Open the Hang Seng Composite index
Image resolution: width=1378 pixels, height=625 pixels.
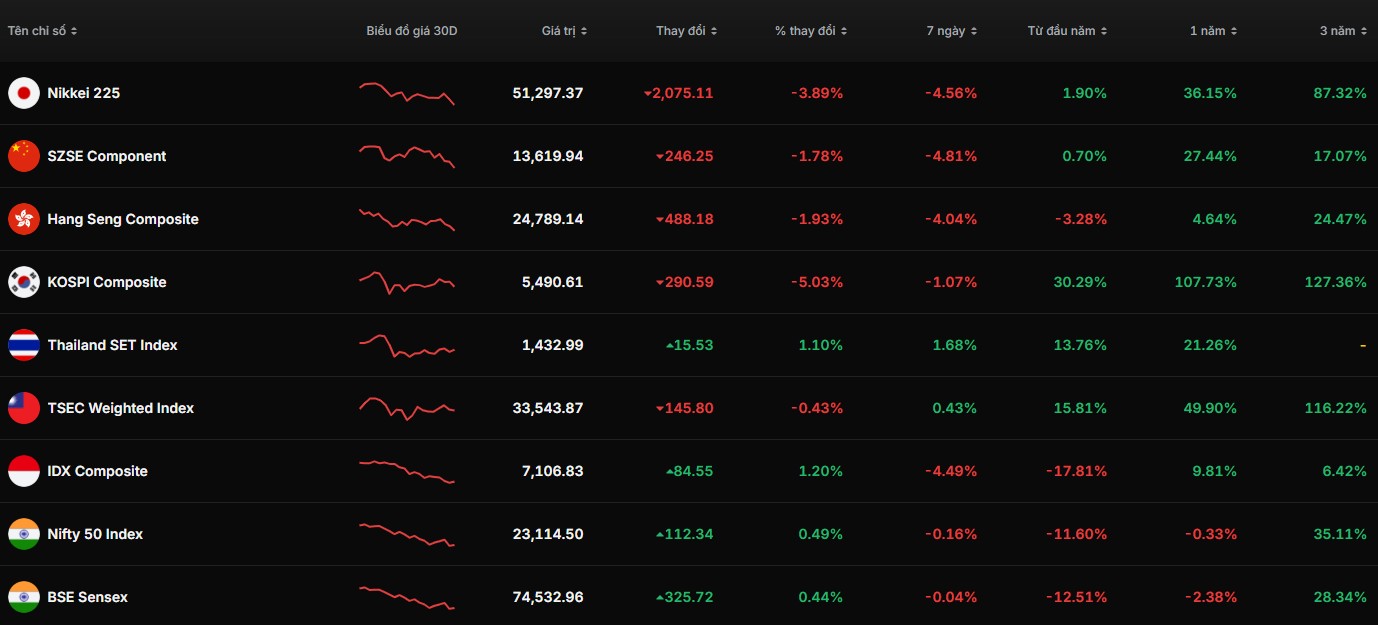(123, 219)
